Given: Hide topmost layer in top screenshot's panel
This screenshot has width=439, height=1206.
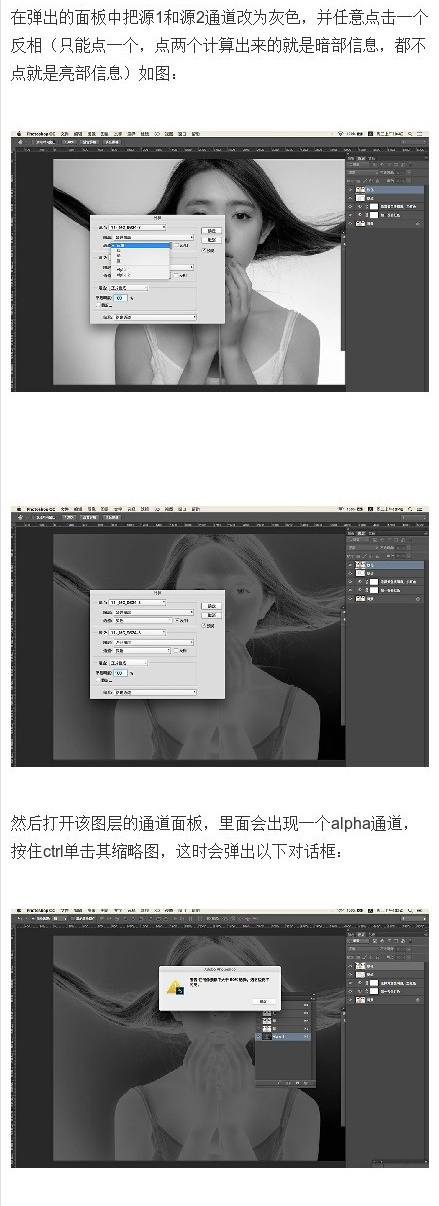Looking at the screenshot, I should point(350,189).
